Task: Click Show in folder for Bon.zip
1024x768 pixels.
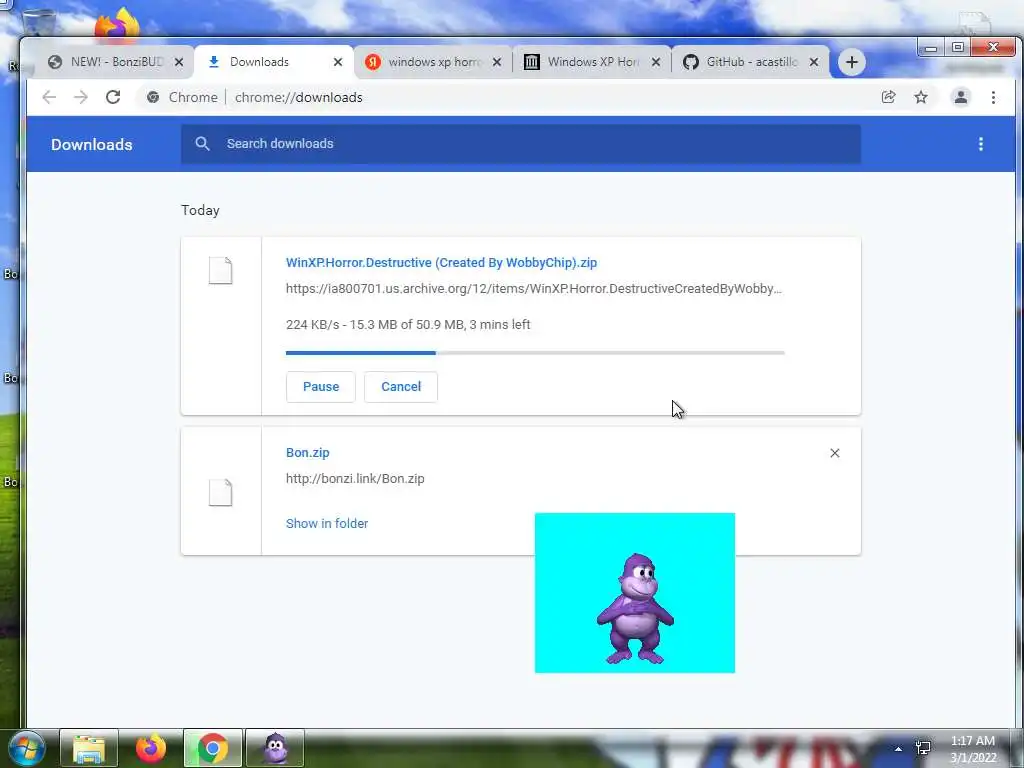Action: pos(327,523)
